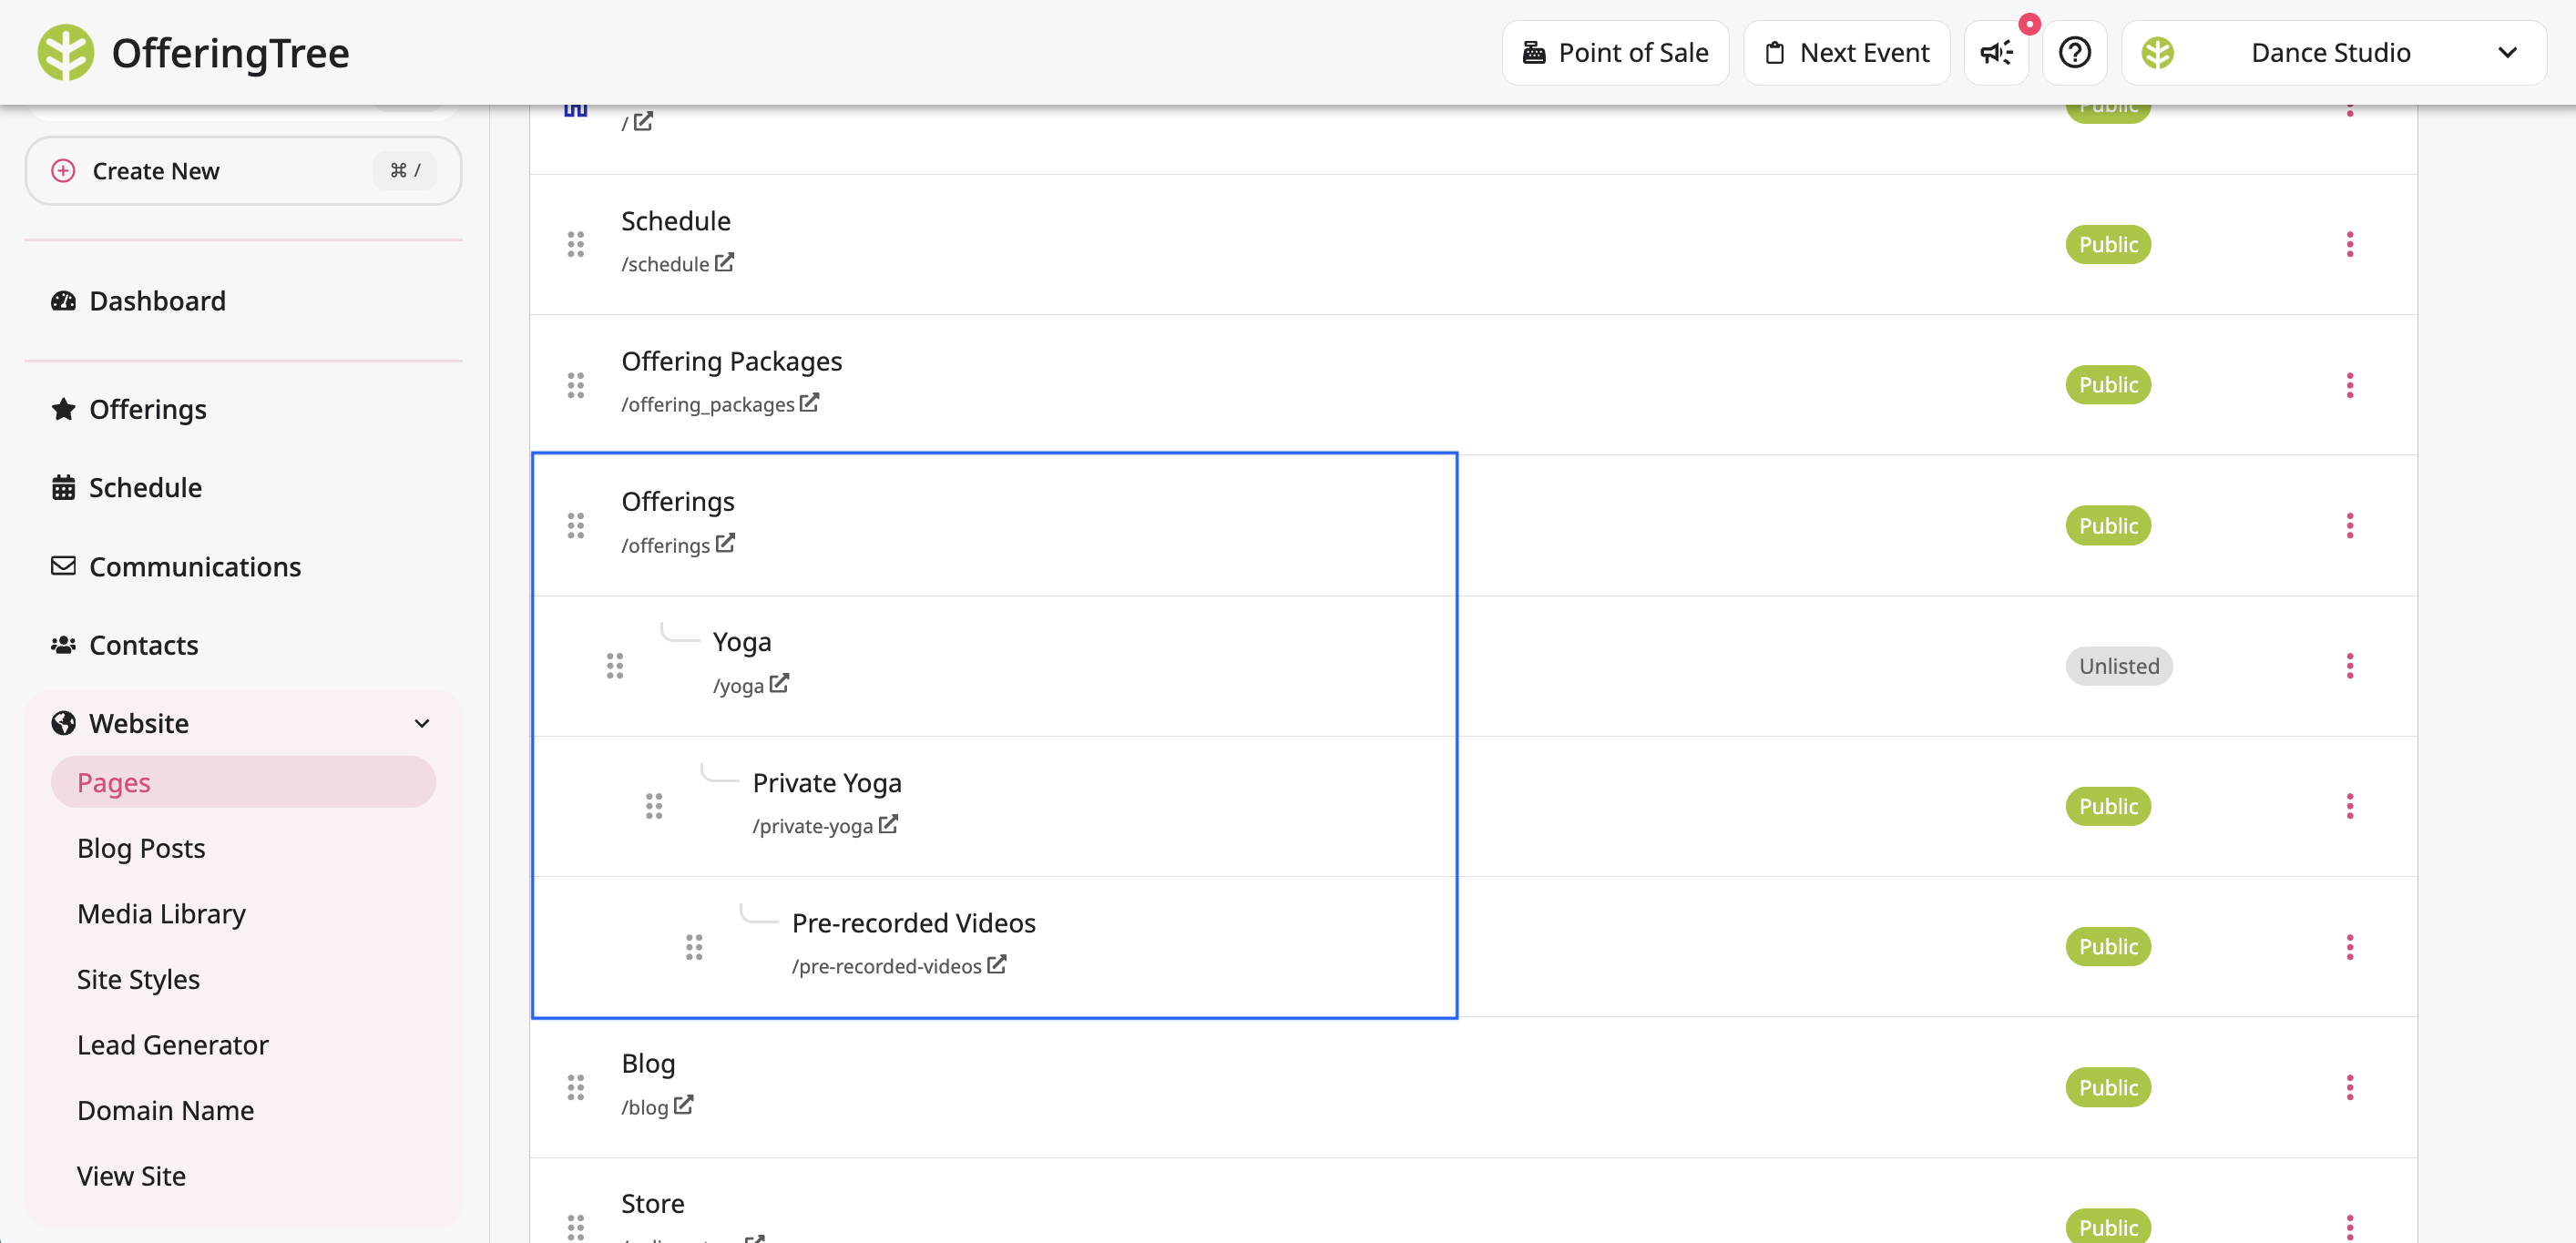The width and height of the screenshot is (2576, 1243).
Task: Open the help question mark icon
Action: coord(2075,53)
